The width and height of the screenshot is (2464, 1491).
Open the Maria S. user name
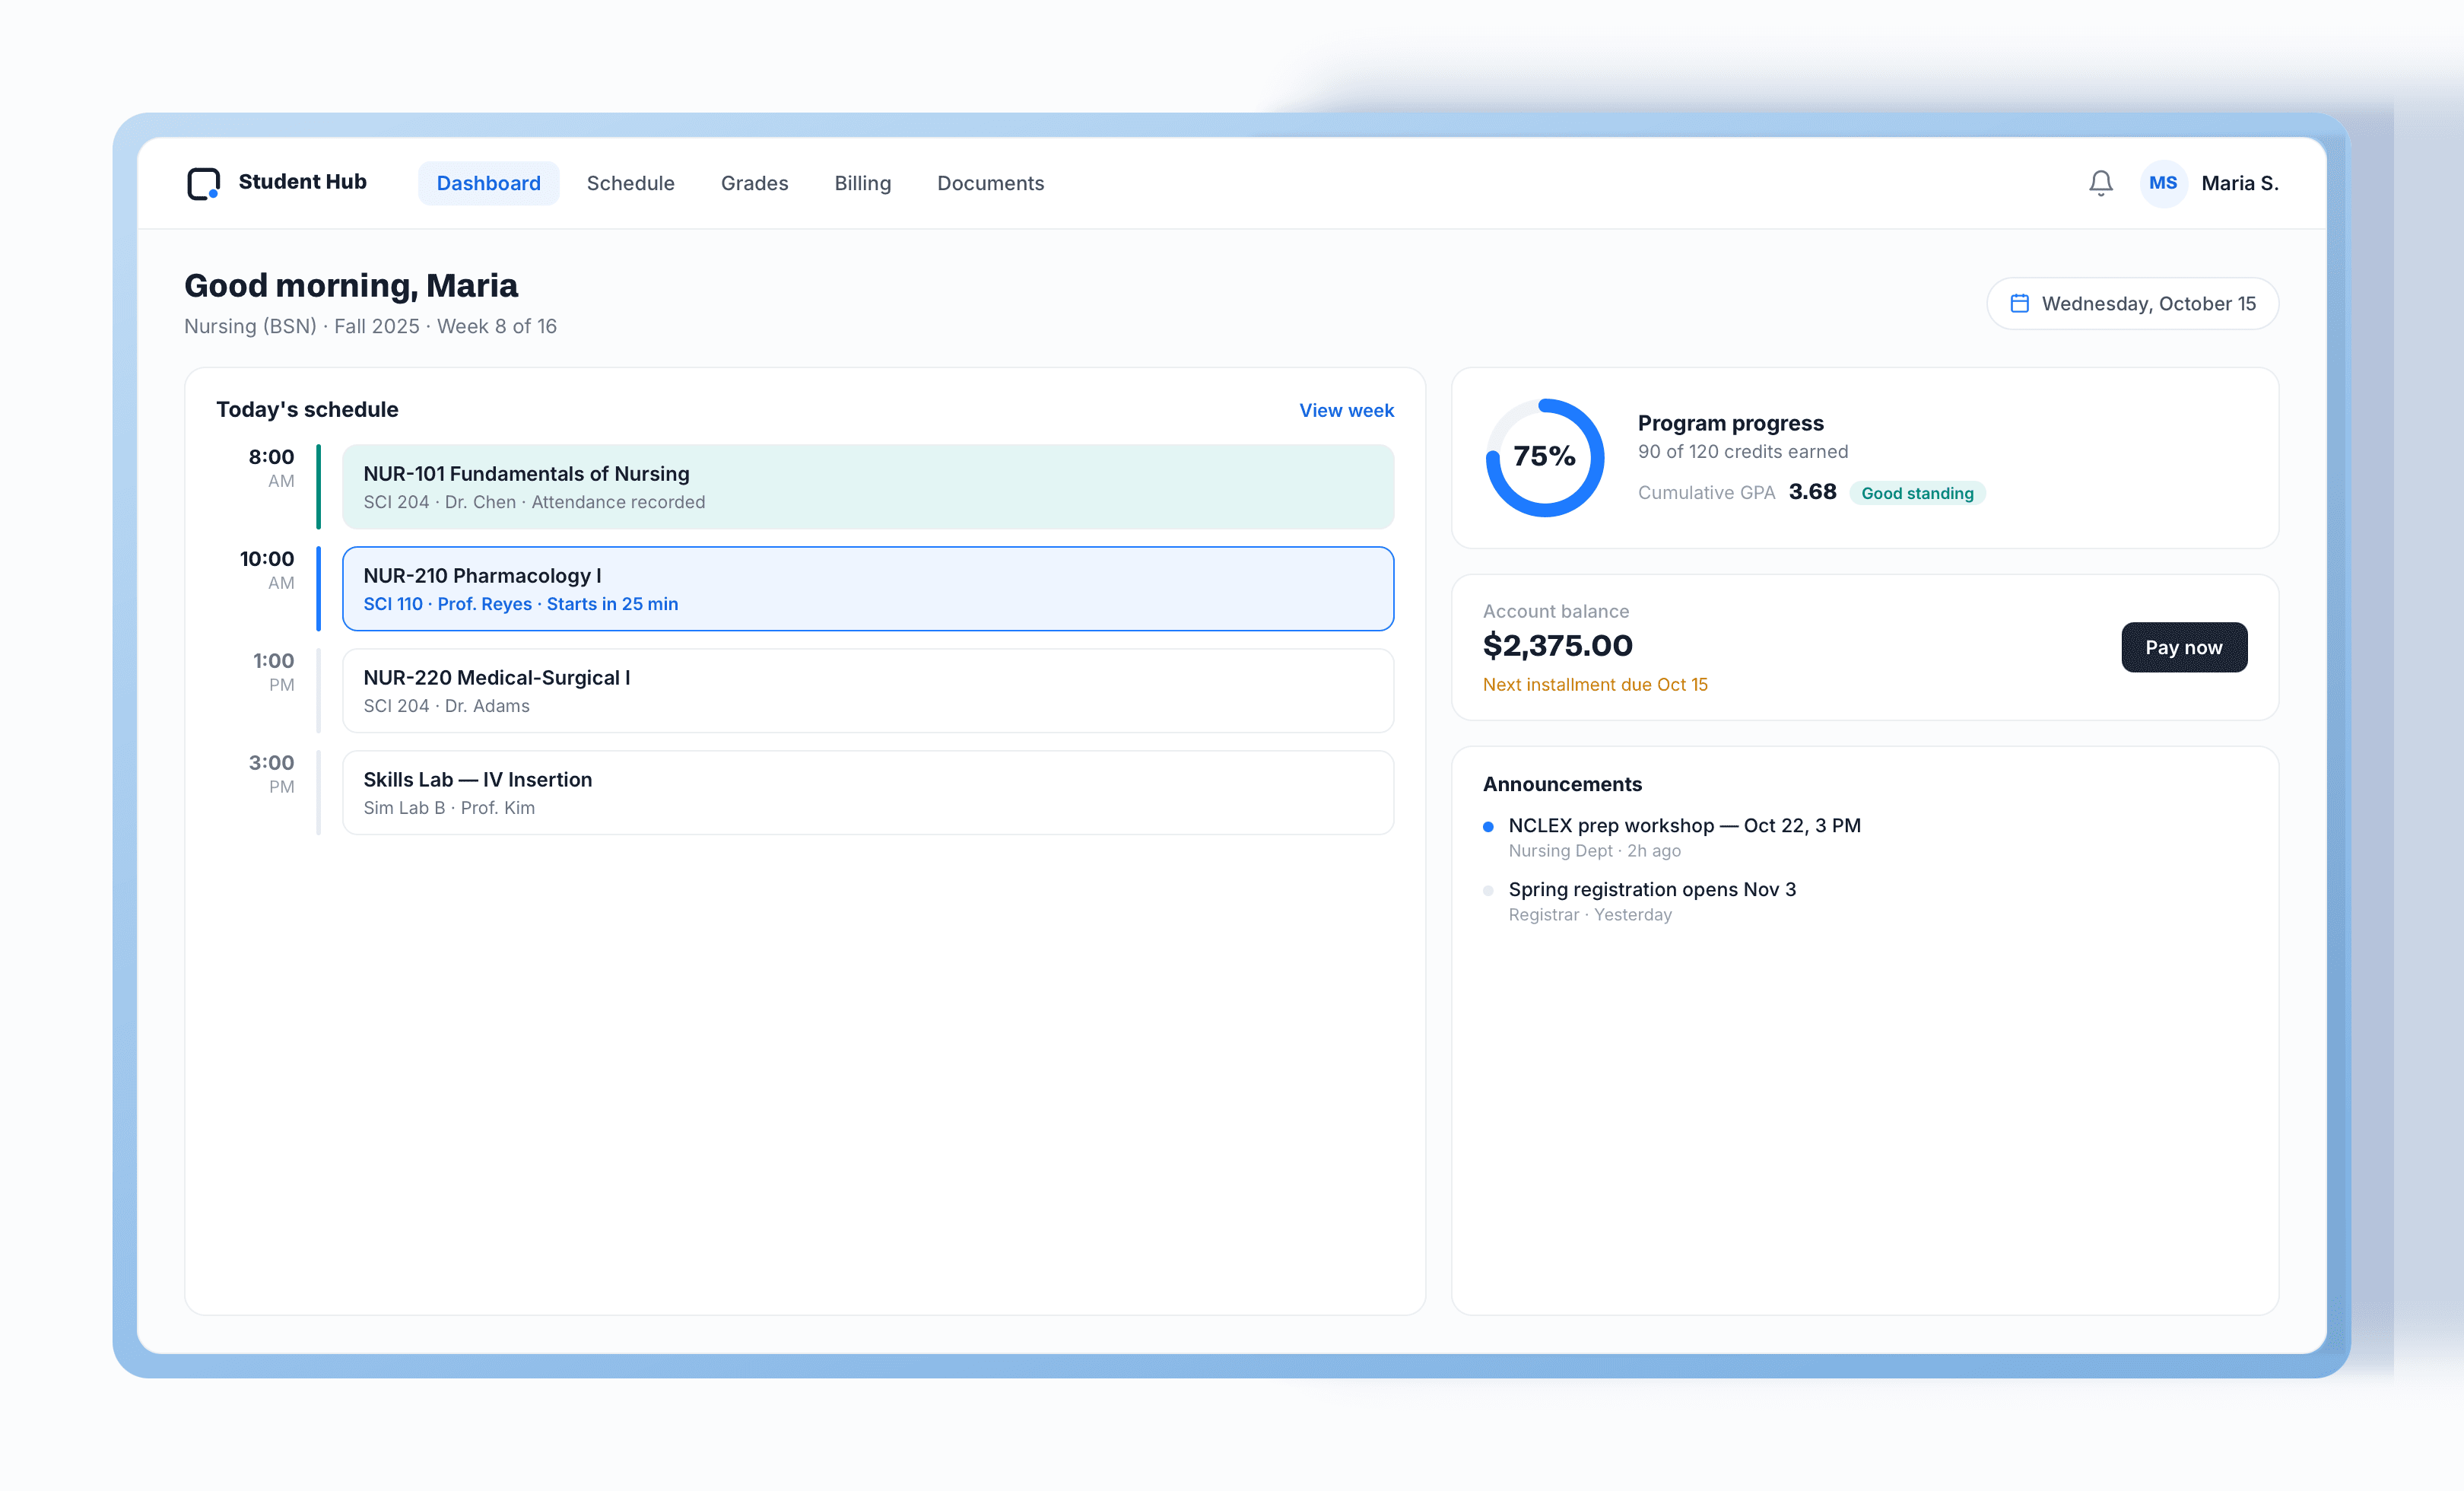coord(2239,183)
